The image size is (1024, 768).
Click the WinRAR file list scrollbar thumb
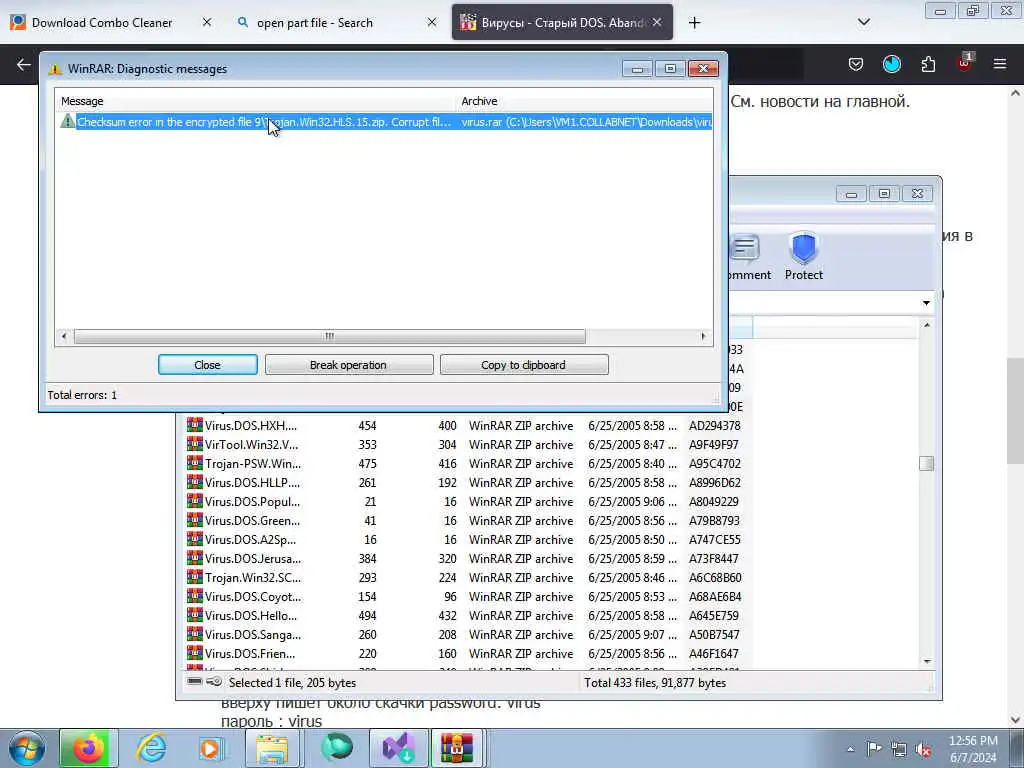pos(926,463)
